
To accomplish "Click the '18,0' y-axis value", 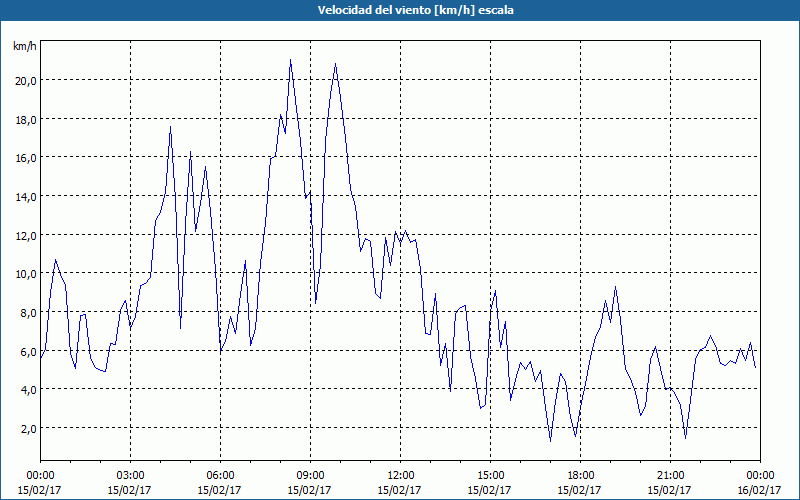I will [x=26, y=119].
